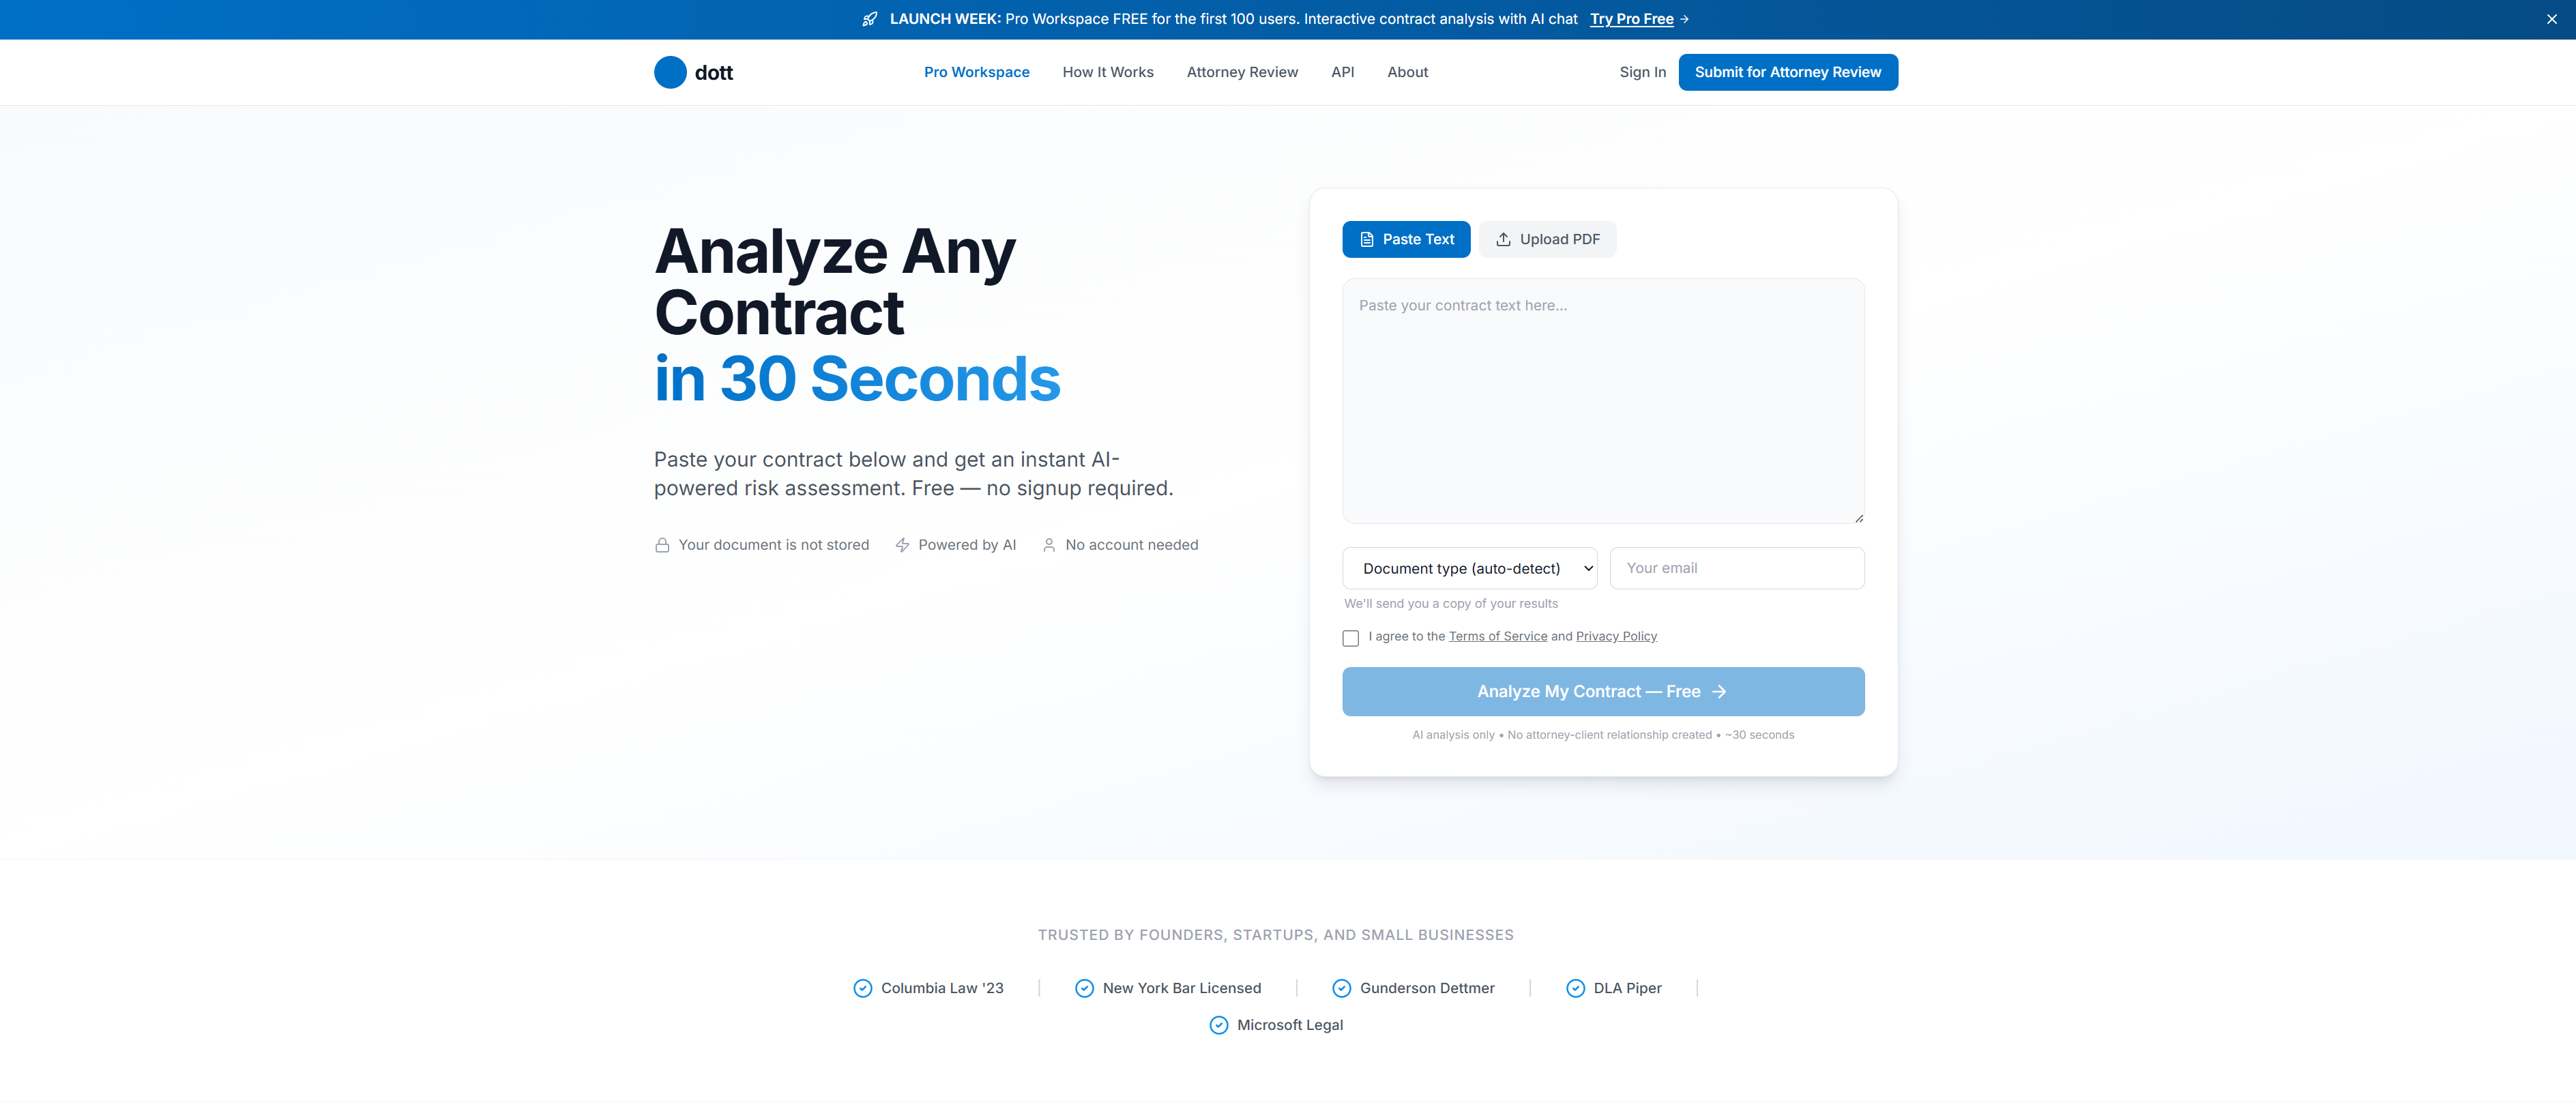Viewport: 2576px width, 1105px height.
Task: Open the Privacy Policy link
Action: [x=1616, y=636]
